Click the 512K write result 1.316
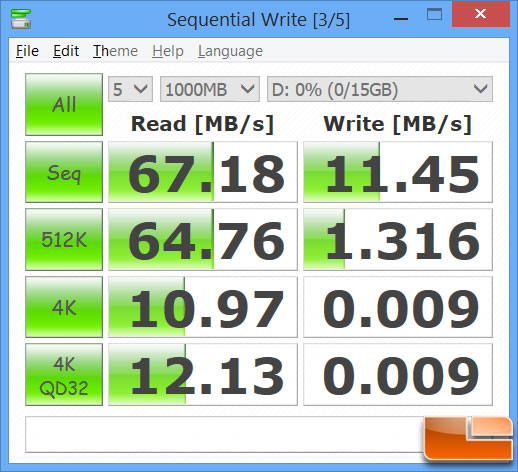Image resolution: width=518 pixels, height=472 pixels. (398, 239)
